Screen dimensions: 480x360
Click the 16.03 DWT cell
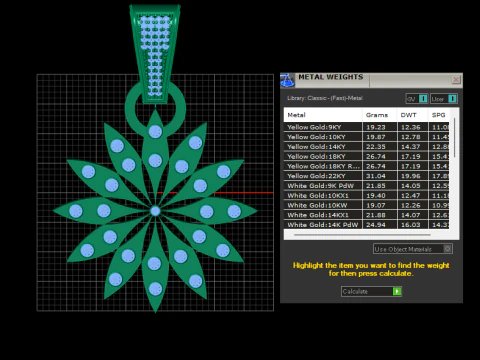(x=413, y=225)
